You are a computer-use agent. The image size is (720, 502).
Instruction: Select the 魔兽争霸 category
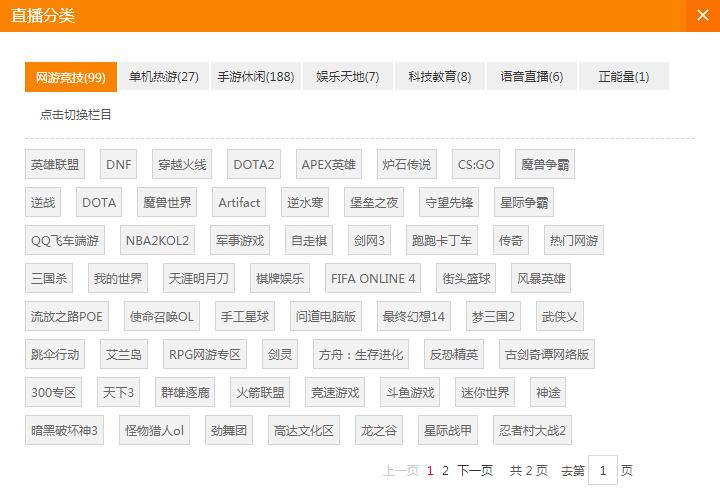(545, 164)
